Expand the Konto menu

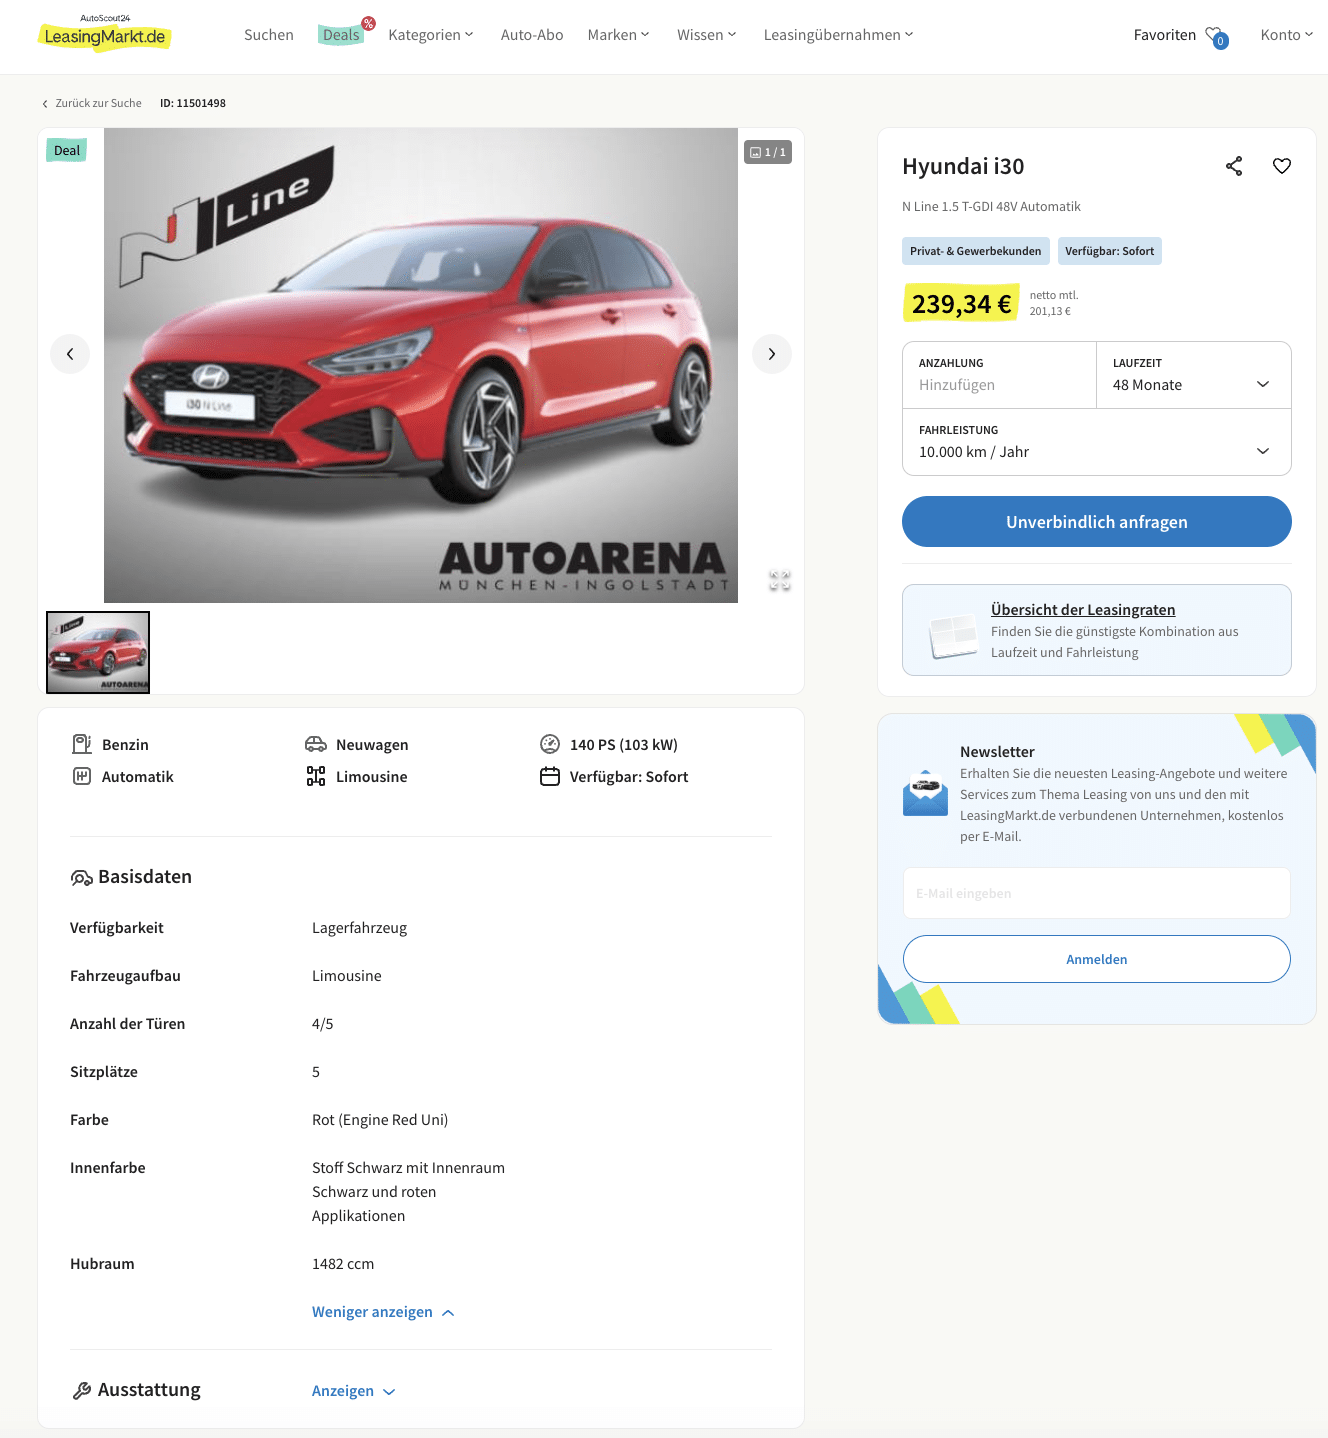pyautogui.click(x=1287, y=35)
